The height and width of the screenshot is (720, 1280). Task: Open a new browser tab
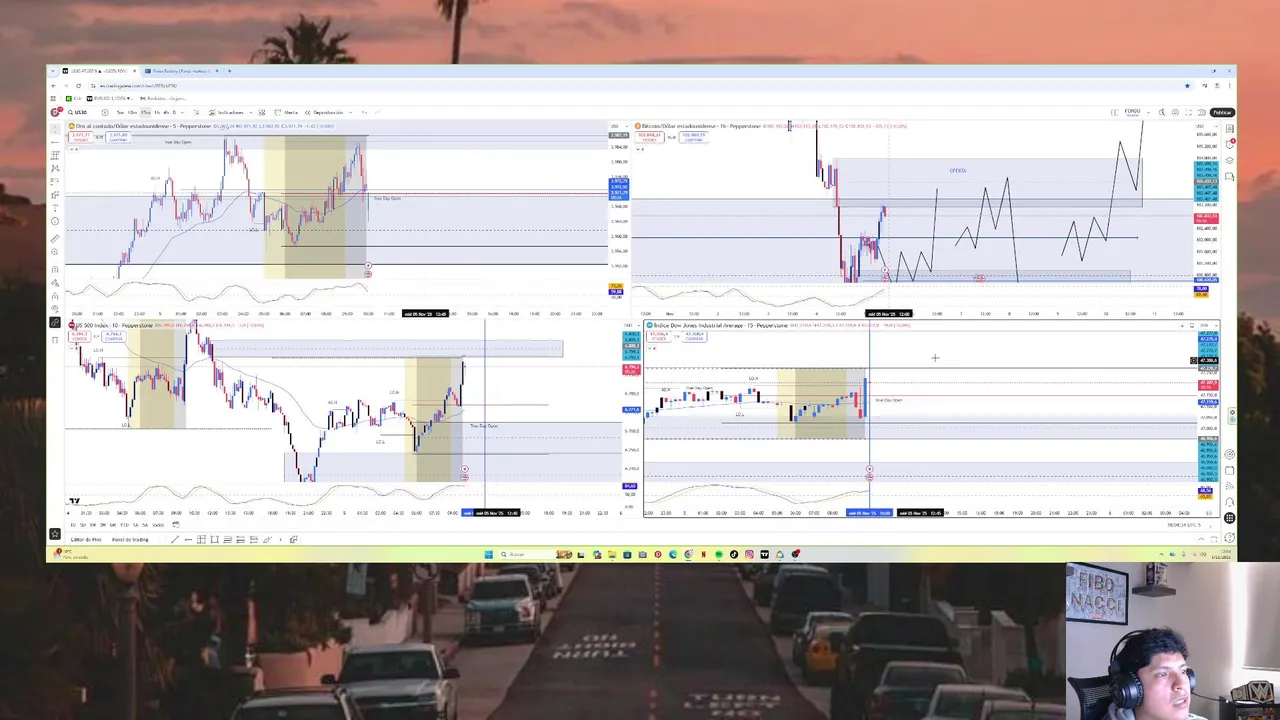(229, 71)
